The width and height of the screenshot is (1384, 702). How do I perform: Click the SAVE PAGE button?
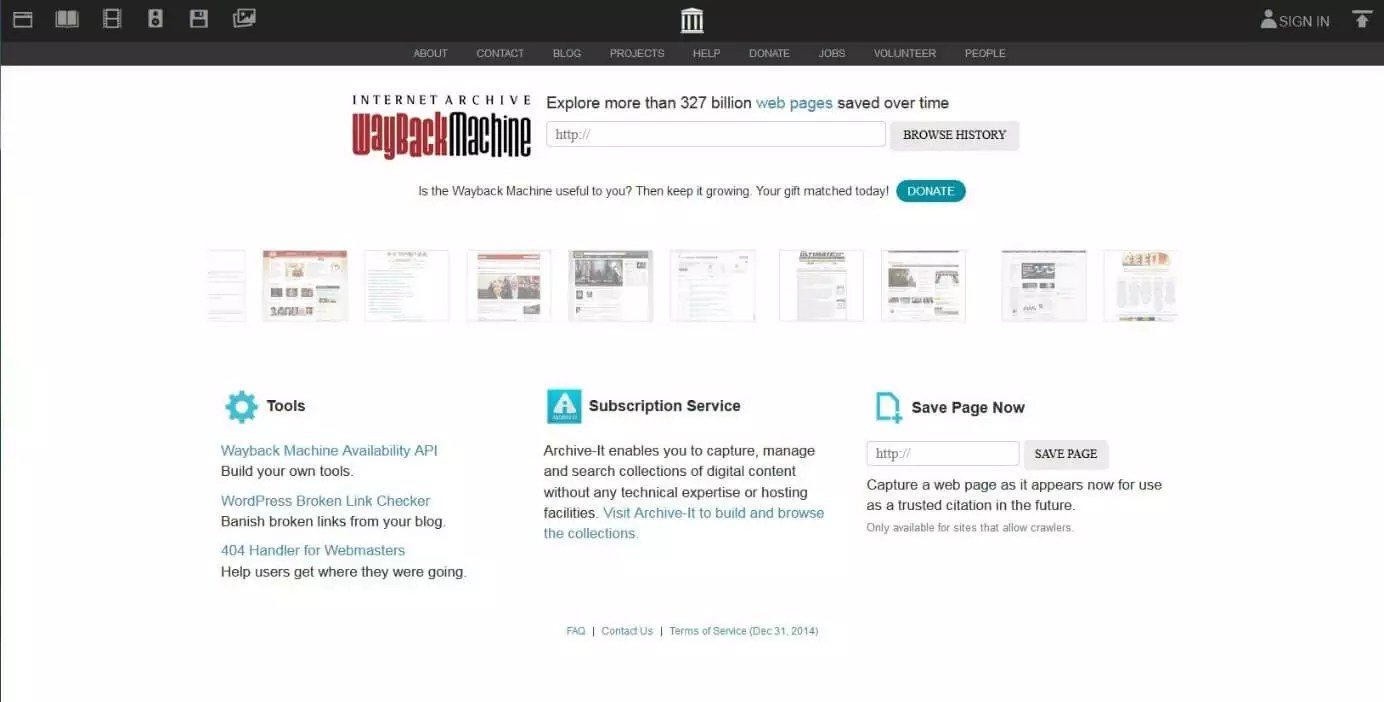click(1066, 454)
